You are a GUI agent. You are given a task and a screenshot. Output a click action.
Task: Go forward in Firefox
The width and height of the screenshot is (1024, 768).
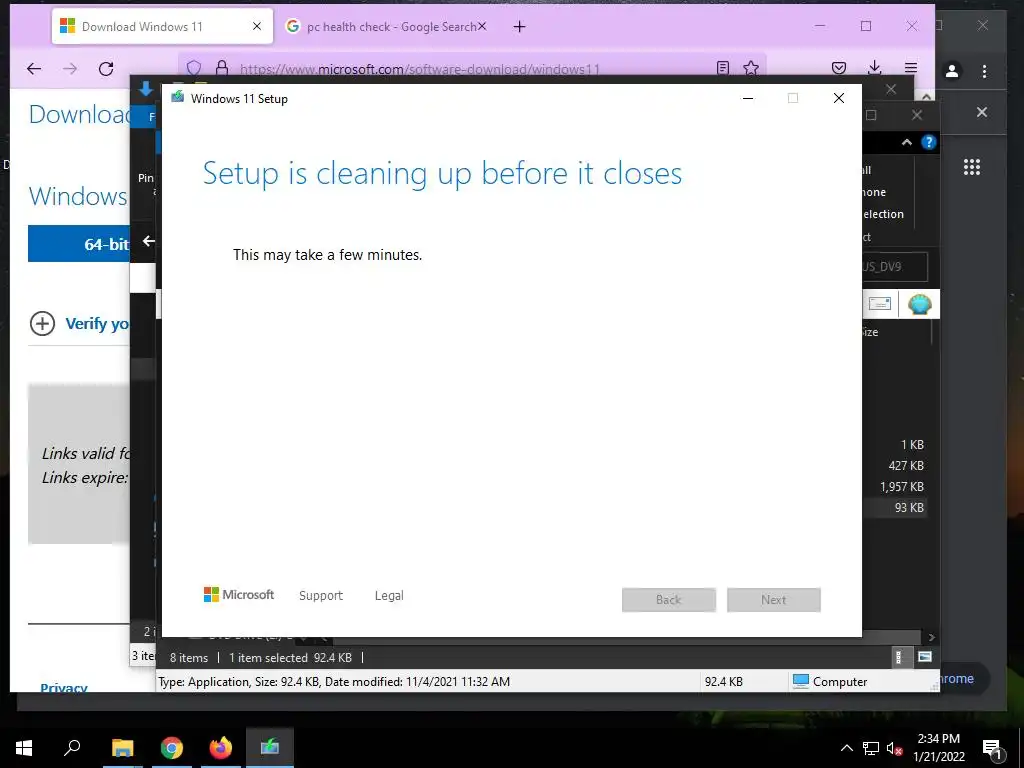pos(70,69)
